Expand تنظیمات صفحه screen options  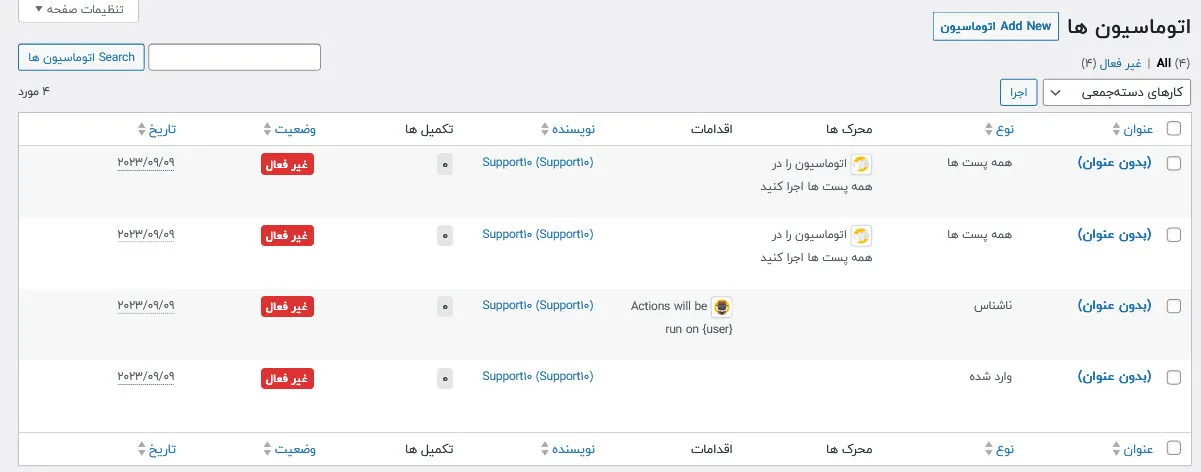(78, 10)
